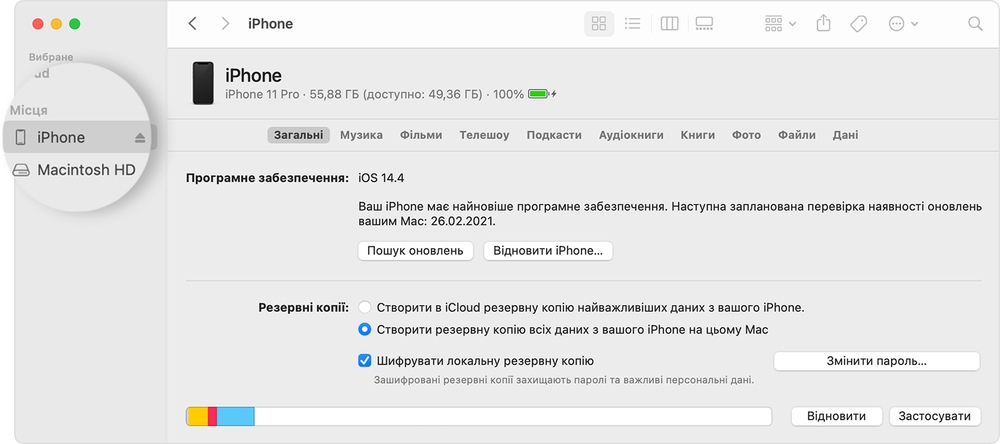The image size is (1000, 444).
Task: Open the search magnifier icon
Action: click(975, 24)
